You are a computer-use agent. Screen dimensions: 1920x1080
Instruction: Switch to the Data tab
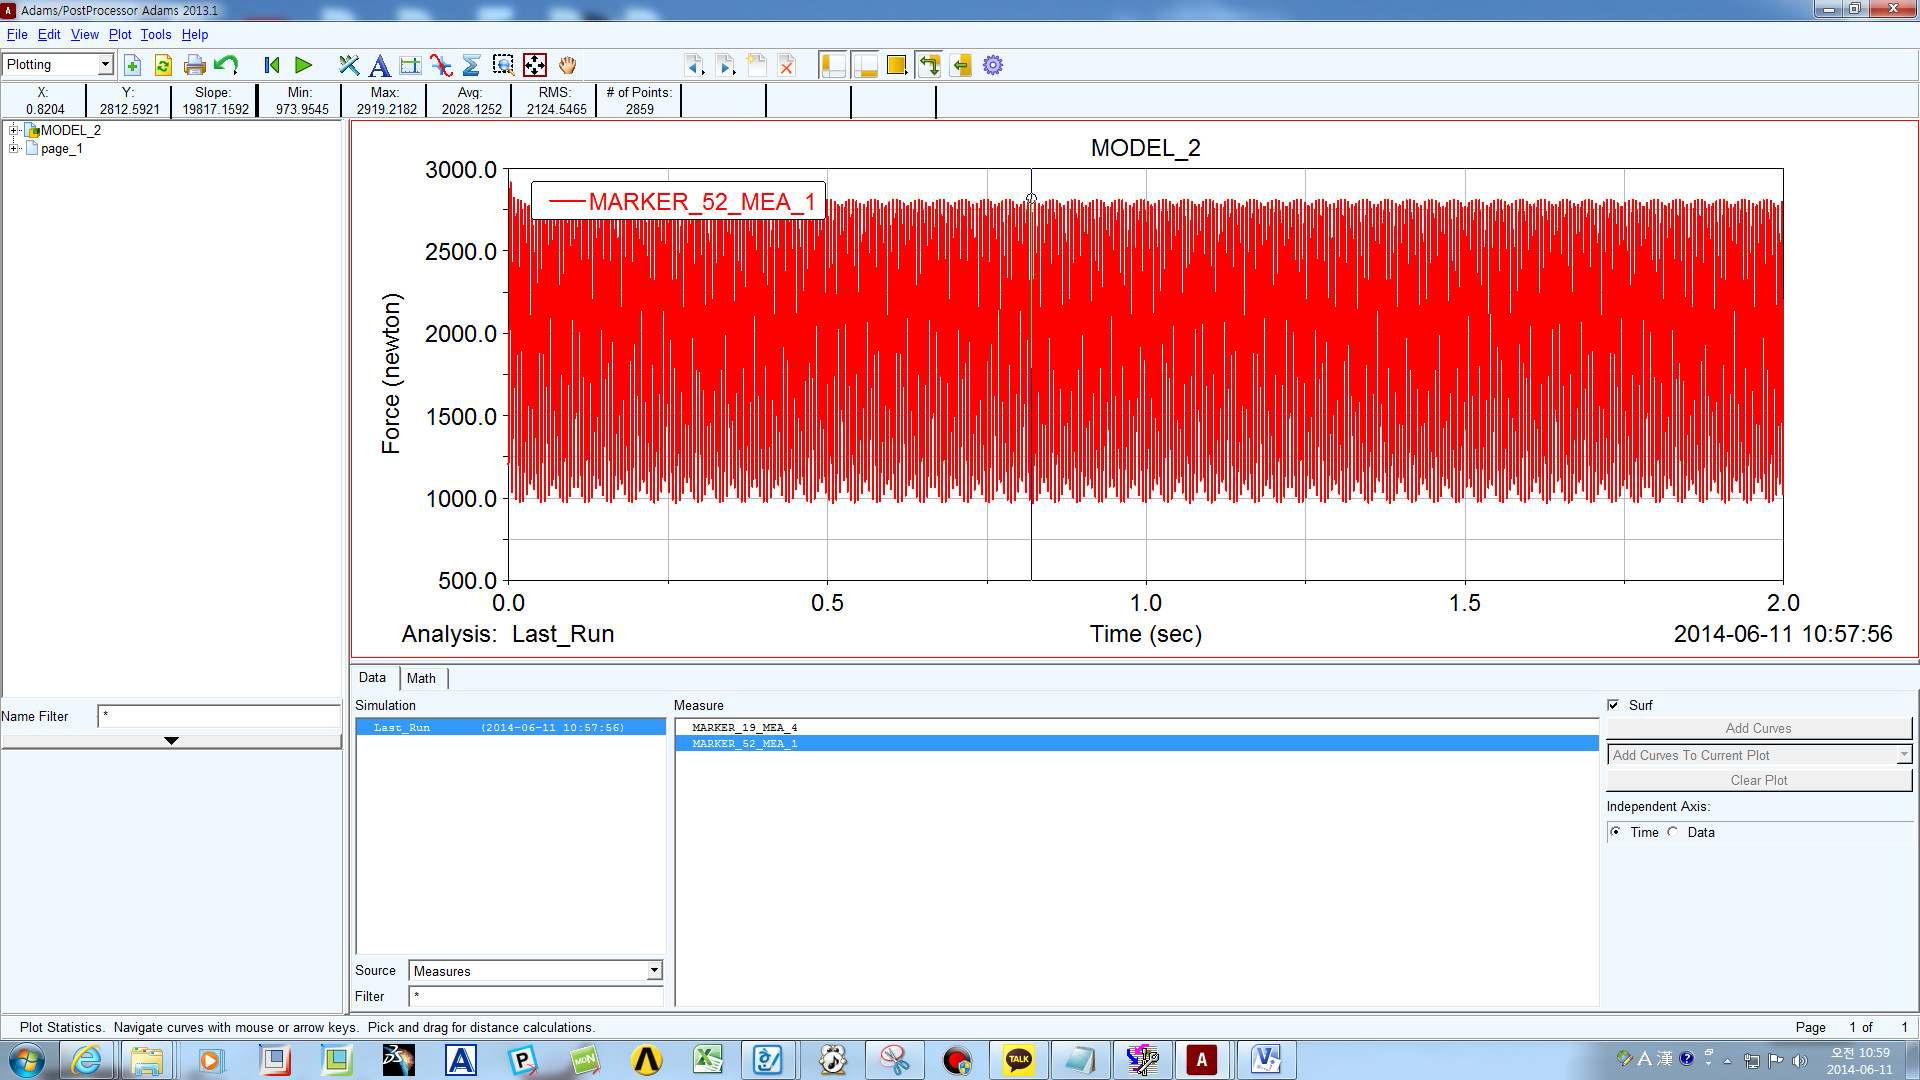[x=372, y=677]
